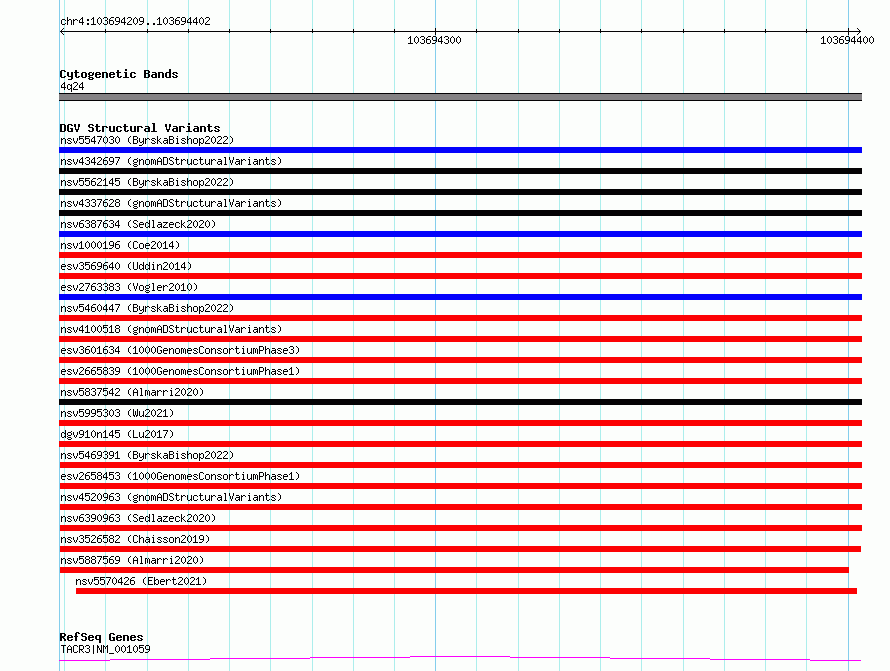Select the magenta TACR3 intron line
Screen dimensions: 890x671
tap(460, 658)
